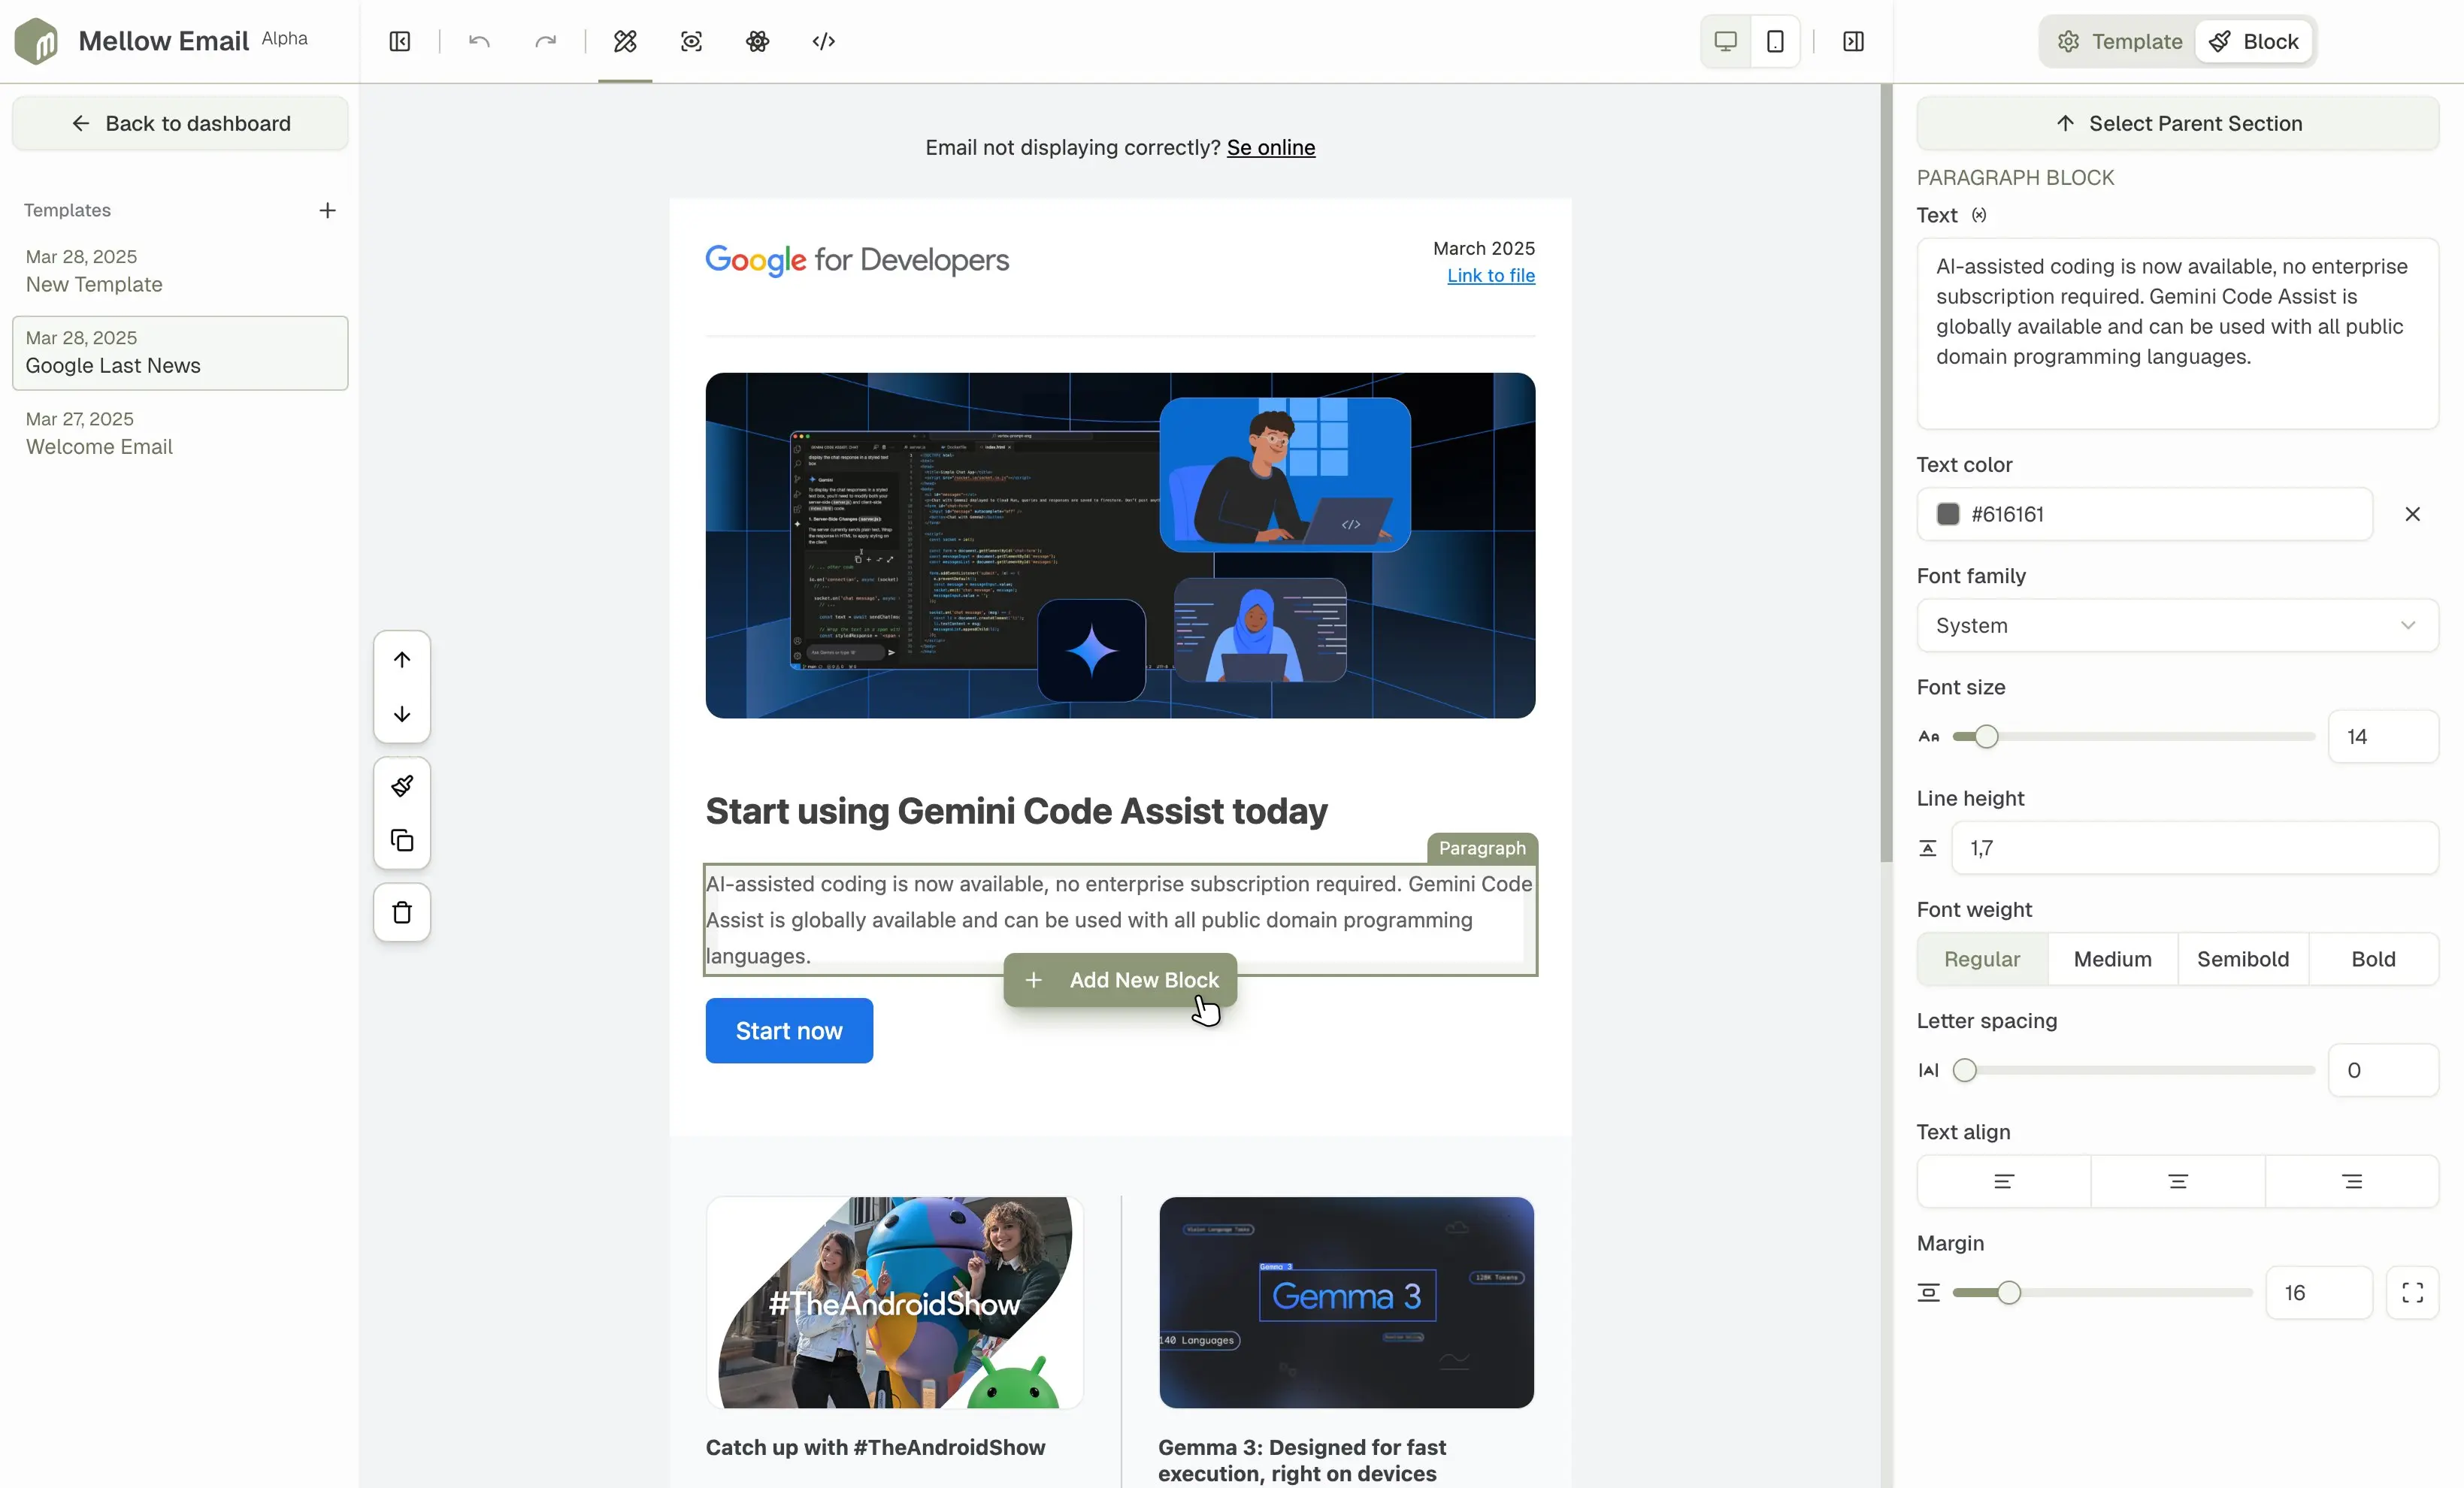Open the code view editor
2464x1488 pixels.
point(823,41)
